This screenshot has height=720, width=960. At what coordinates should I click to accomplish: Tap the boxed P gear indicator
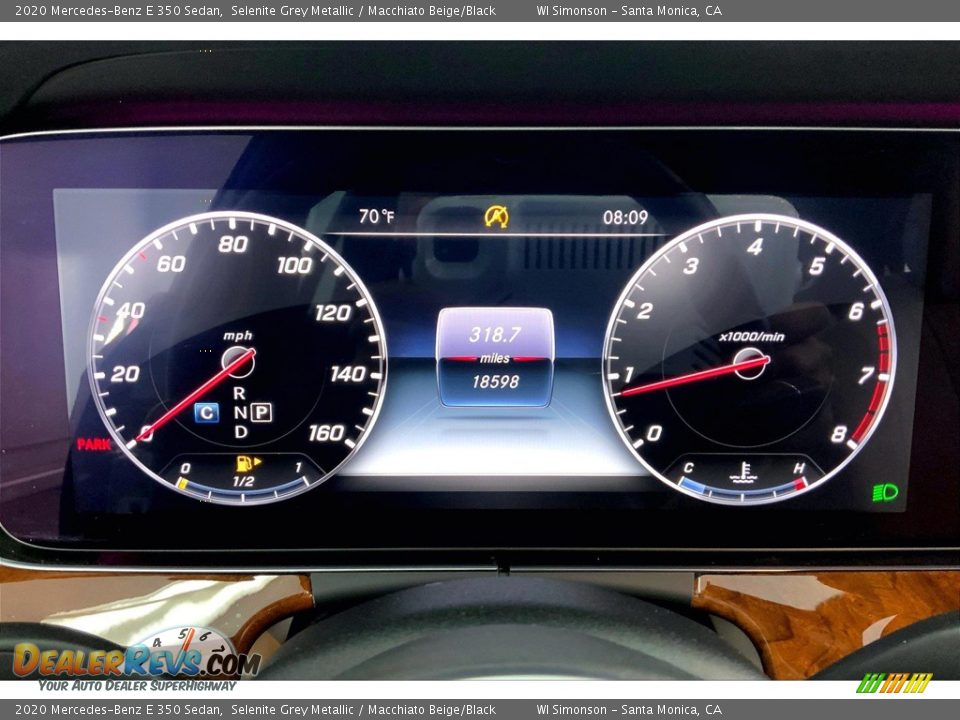point(261,412)
